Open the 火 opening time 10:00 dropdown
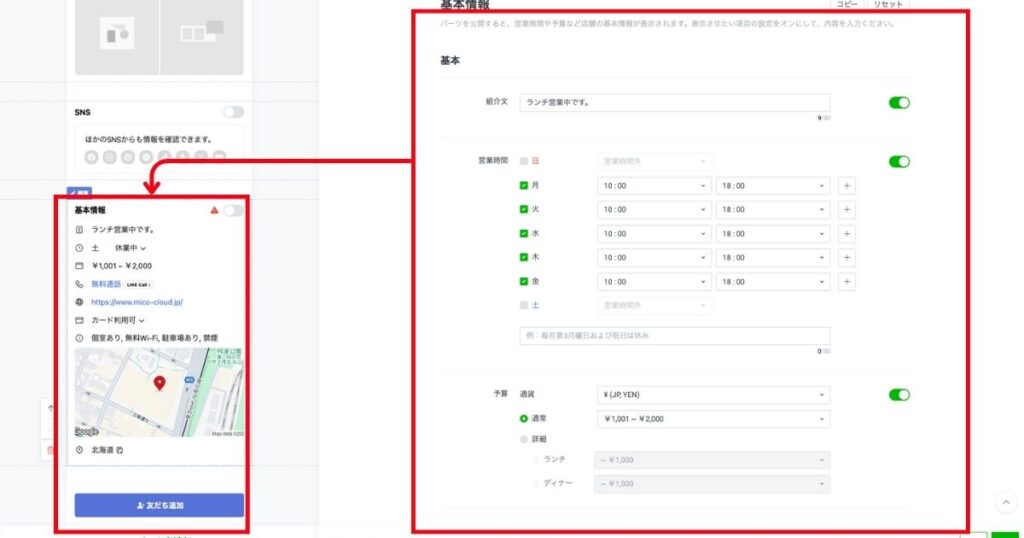The height and width of the screenshot is (538, 1024). (654, 210)
